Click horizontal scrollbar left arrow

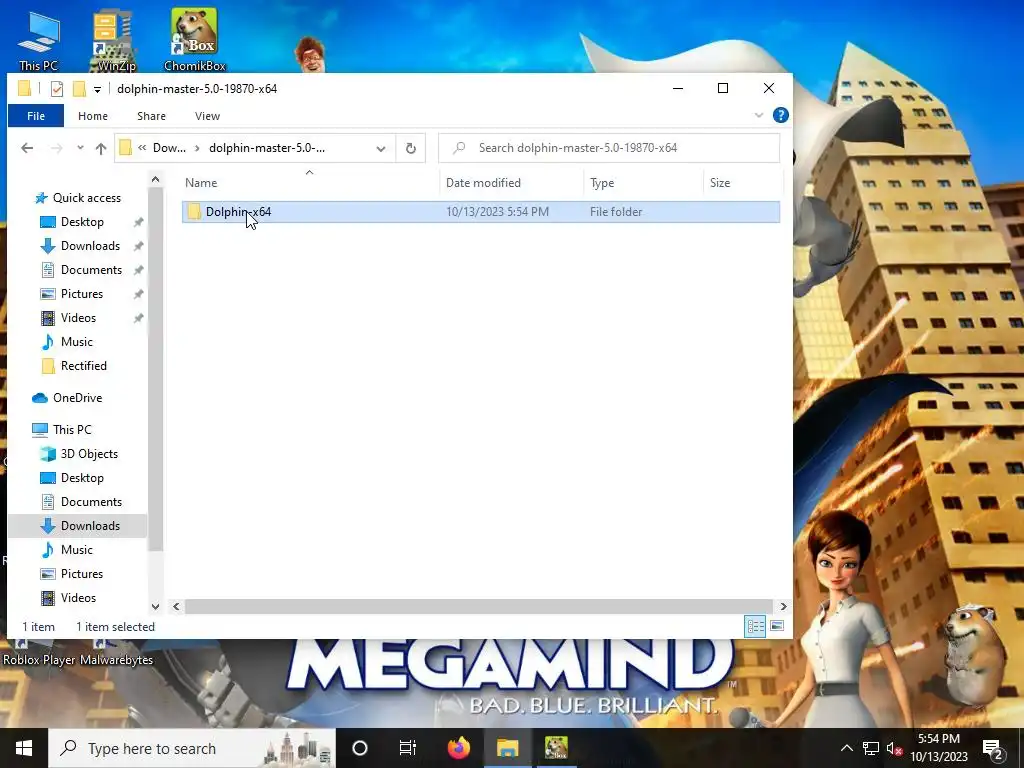click(x=176, y=607)
